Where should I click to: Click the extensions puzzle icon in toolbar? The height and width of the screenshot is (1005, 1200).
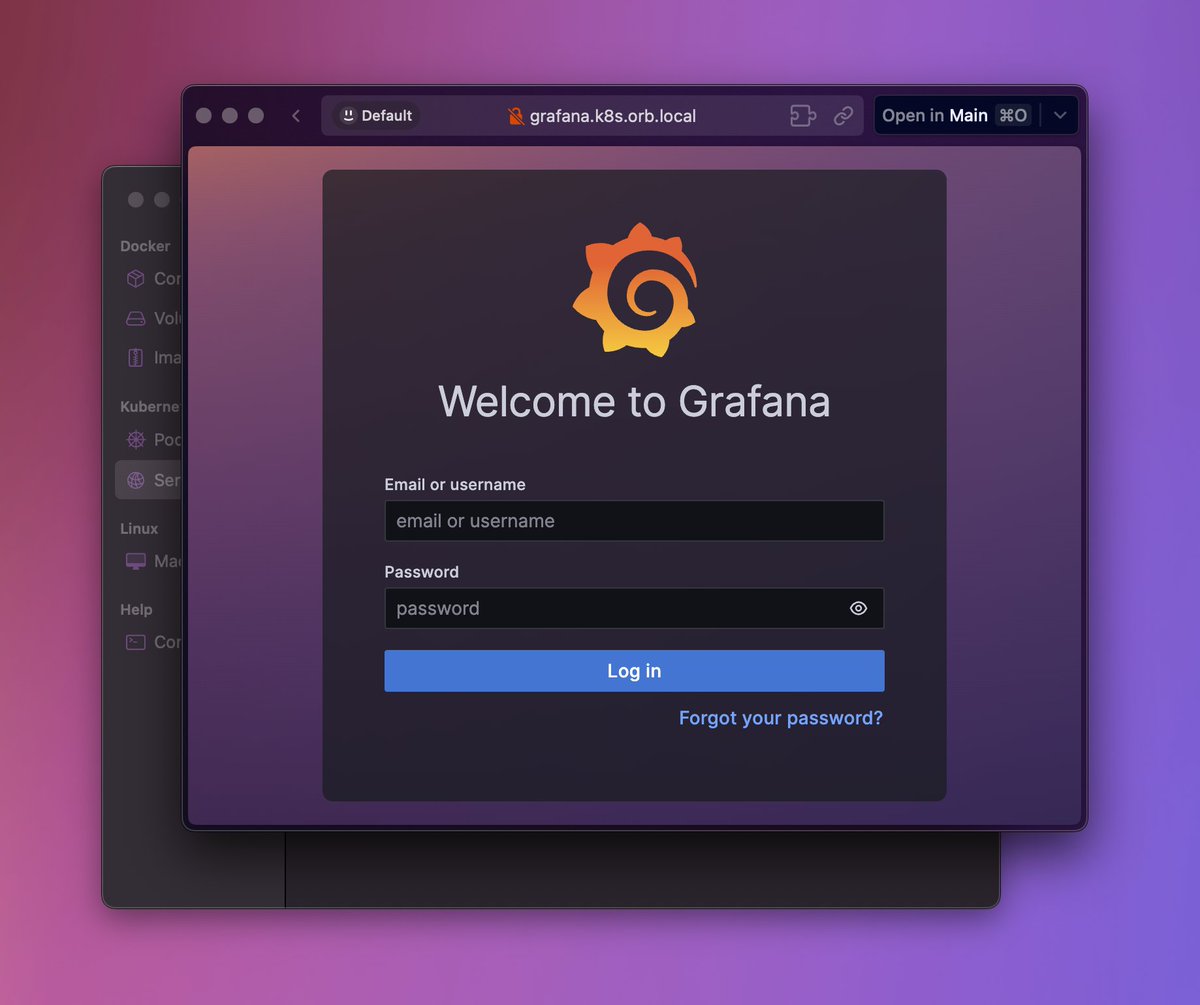pyautogui.click(x=803, y=116)
